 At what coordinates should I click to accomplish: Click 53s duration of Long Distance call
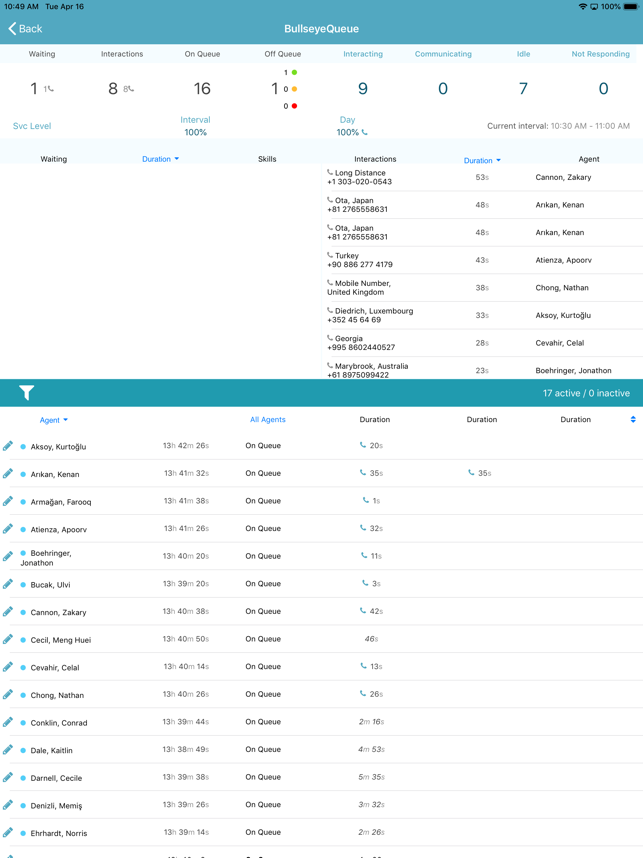tap(482, 177)
